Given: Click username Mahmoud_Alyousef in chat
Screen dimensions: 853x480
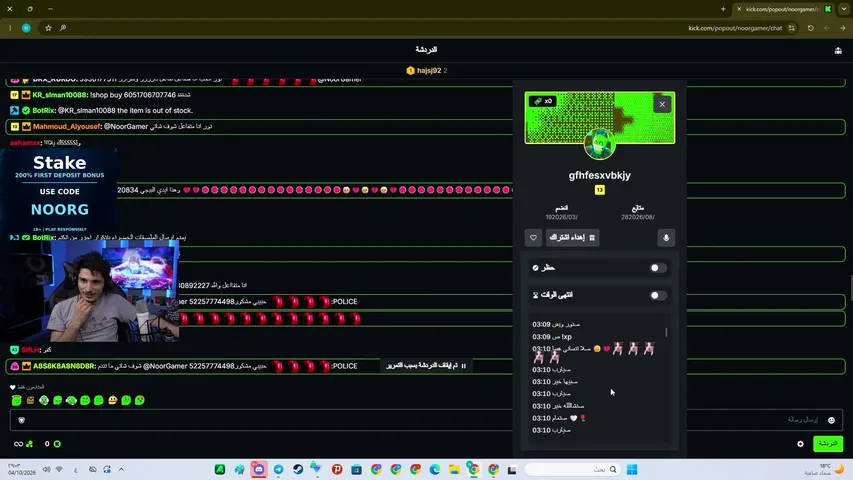Looking at the screenshot, I should coord(67,126).
